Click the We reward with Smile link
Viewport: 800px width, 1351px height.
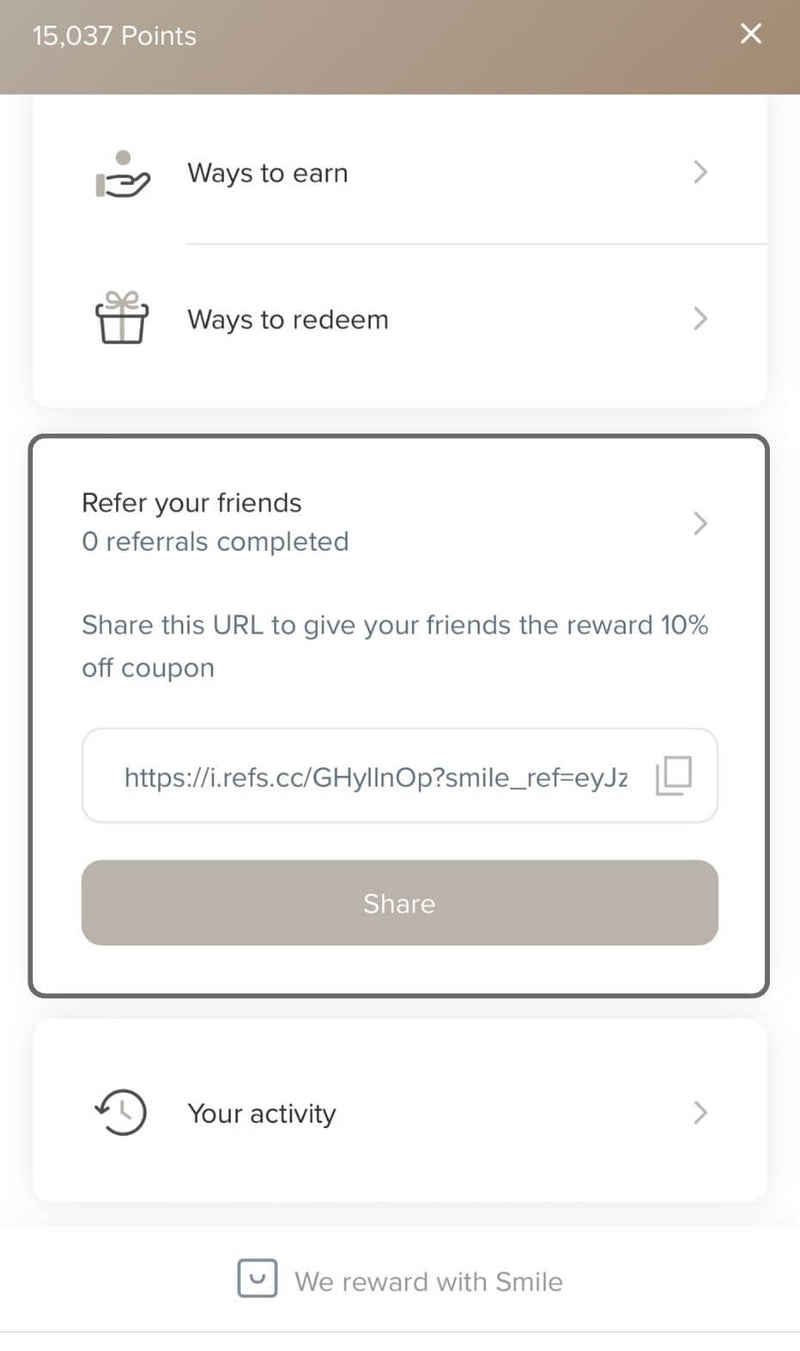429,1281
